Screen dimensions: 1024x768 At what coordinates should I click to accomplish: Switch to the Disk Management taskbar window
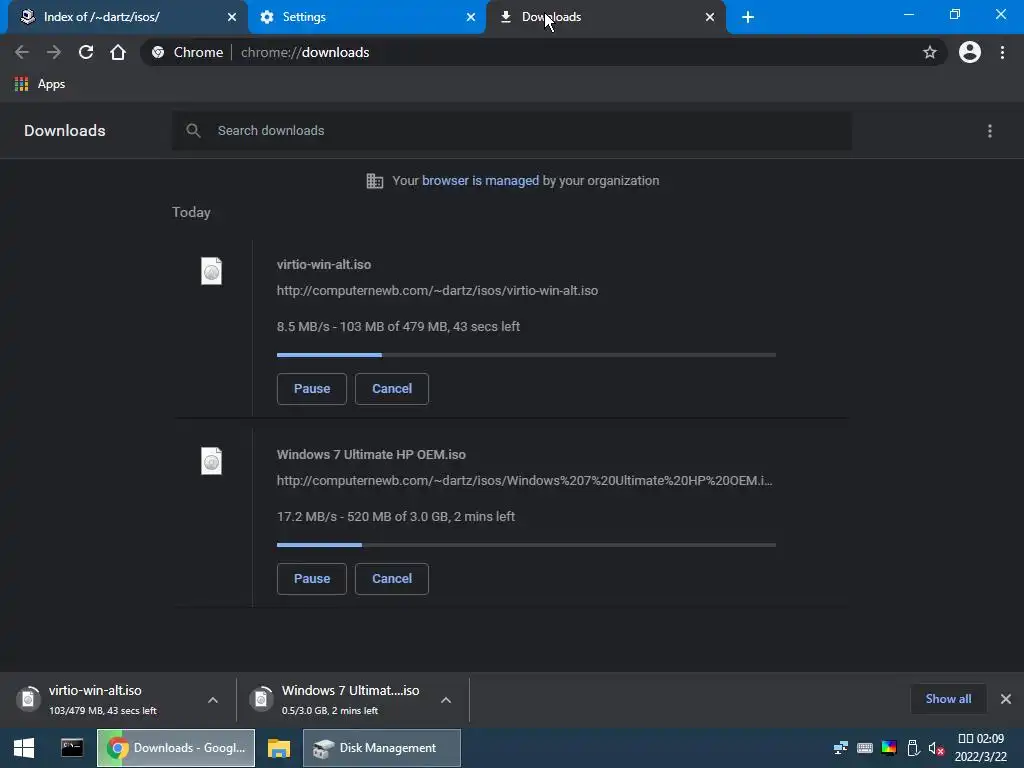(381, 748)
